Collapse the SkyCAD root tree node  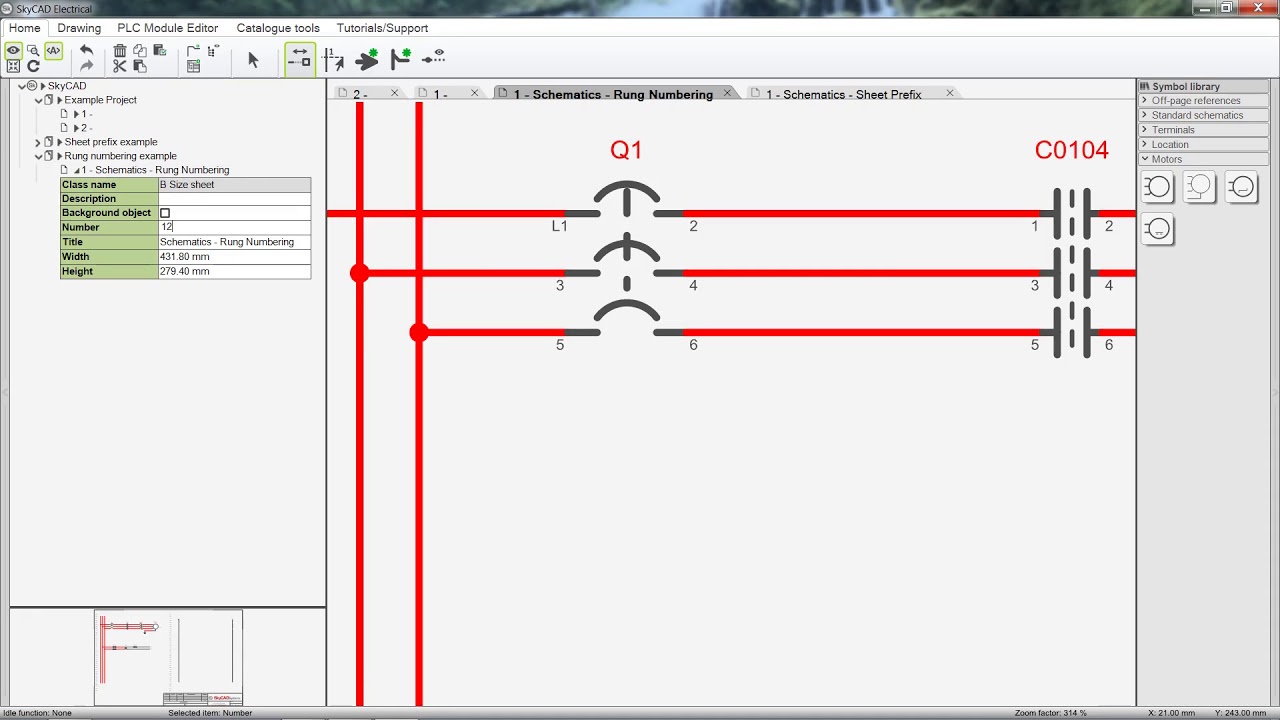(22, 86)
